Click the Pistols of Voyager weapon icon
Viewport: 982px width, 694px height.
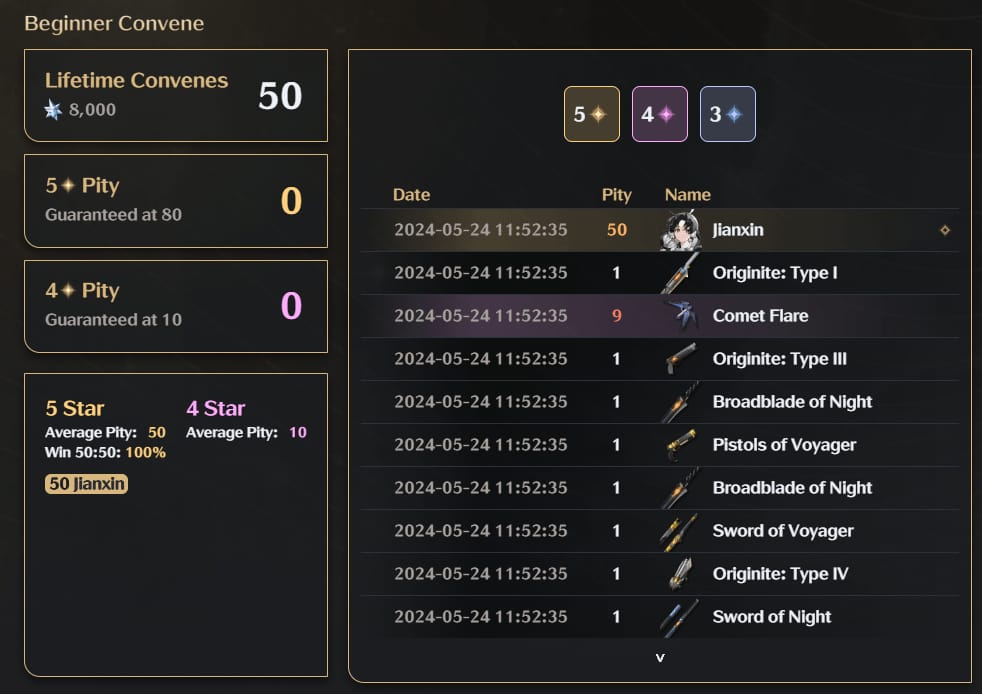[x=680, y=444]
